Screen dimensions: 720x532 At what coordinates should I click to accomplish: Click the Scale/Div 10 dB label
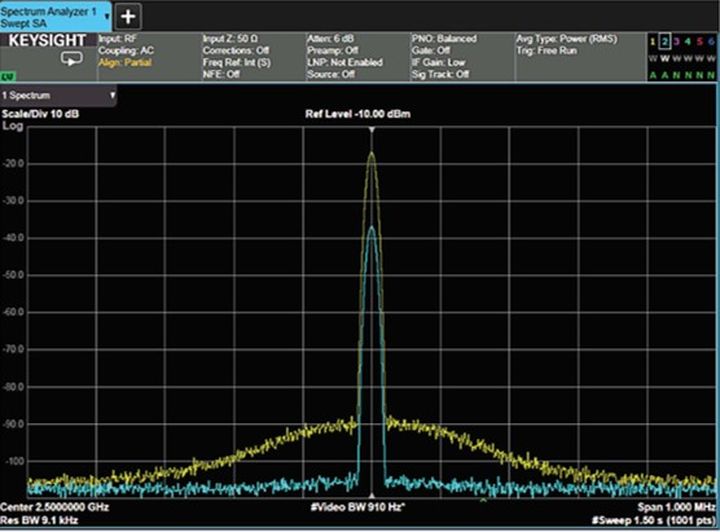pyautogui.click(x=40, y=114)
